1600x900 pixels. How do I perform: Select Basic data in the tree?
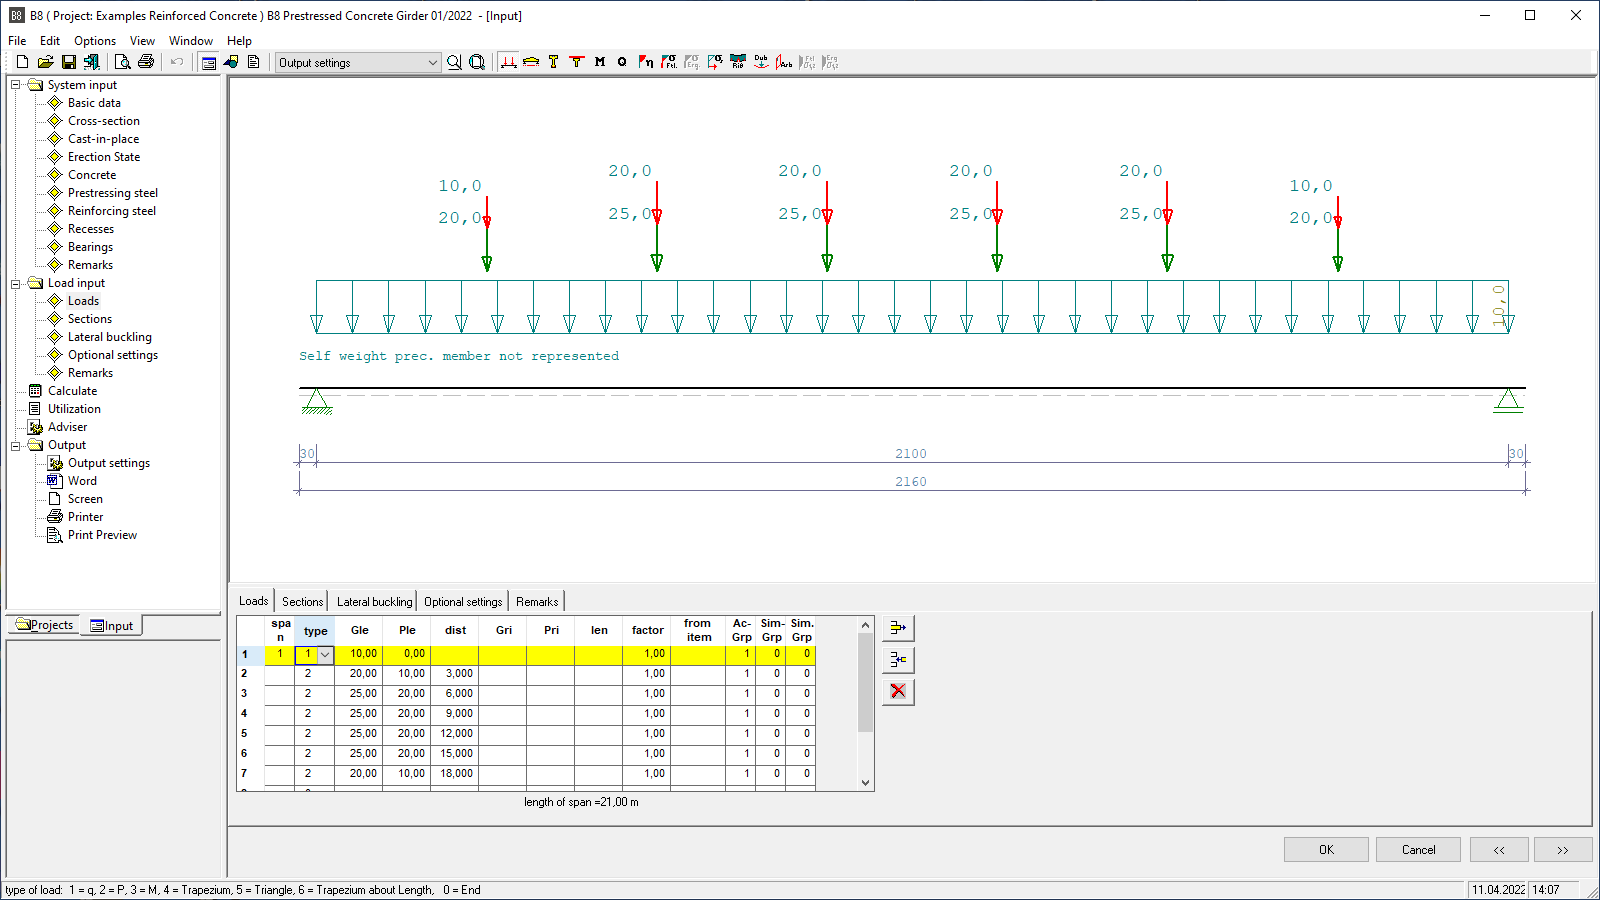pos(94,103)
